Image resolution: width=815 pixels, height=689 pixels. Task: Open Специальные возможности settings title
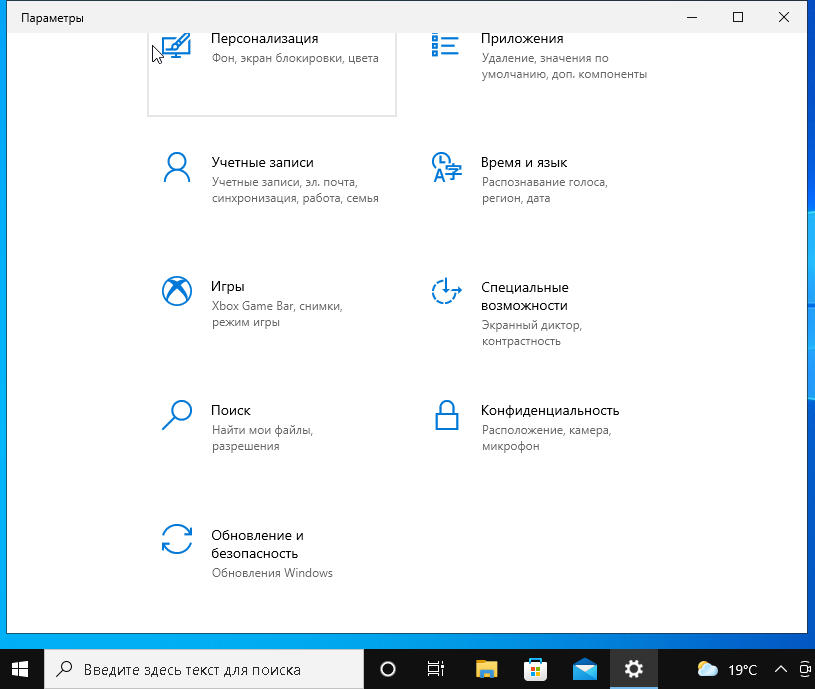tap(524, 296)
